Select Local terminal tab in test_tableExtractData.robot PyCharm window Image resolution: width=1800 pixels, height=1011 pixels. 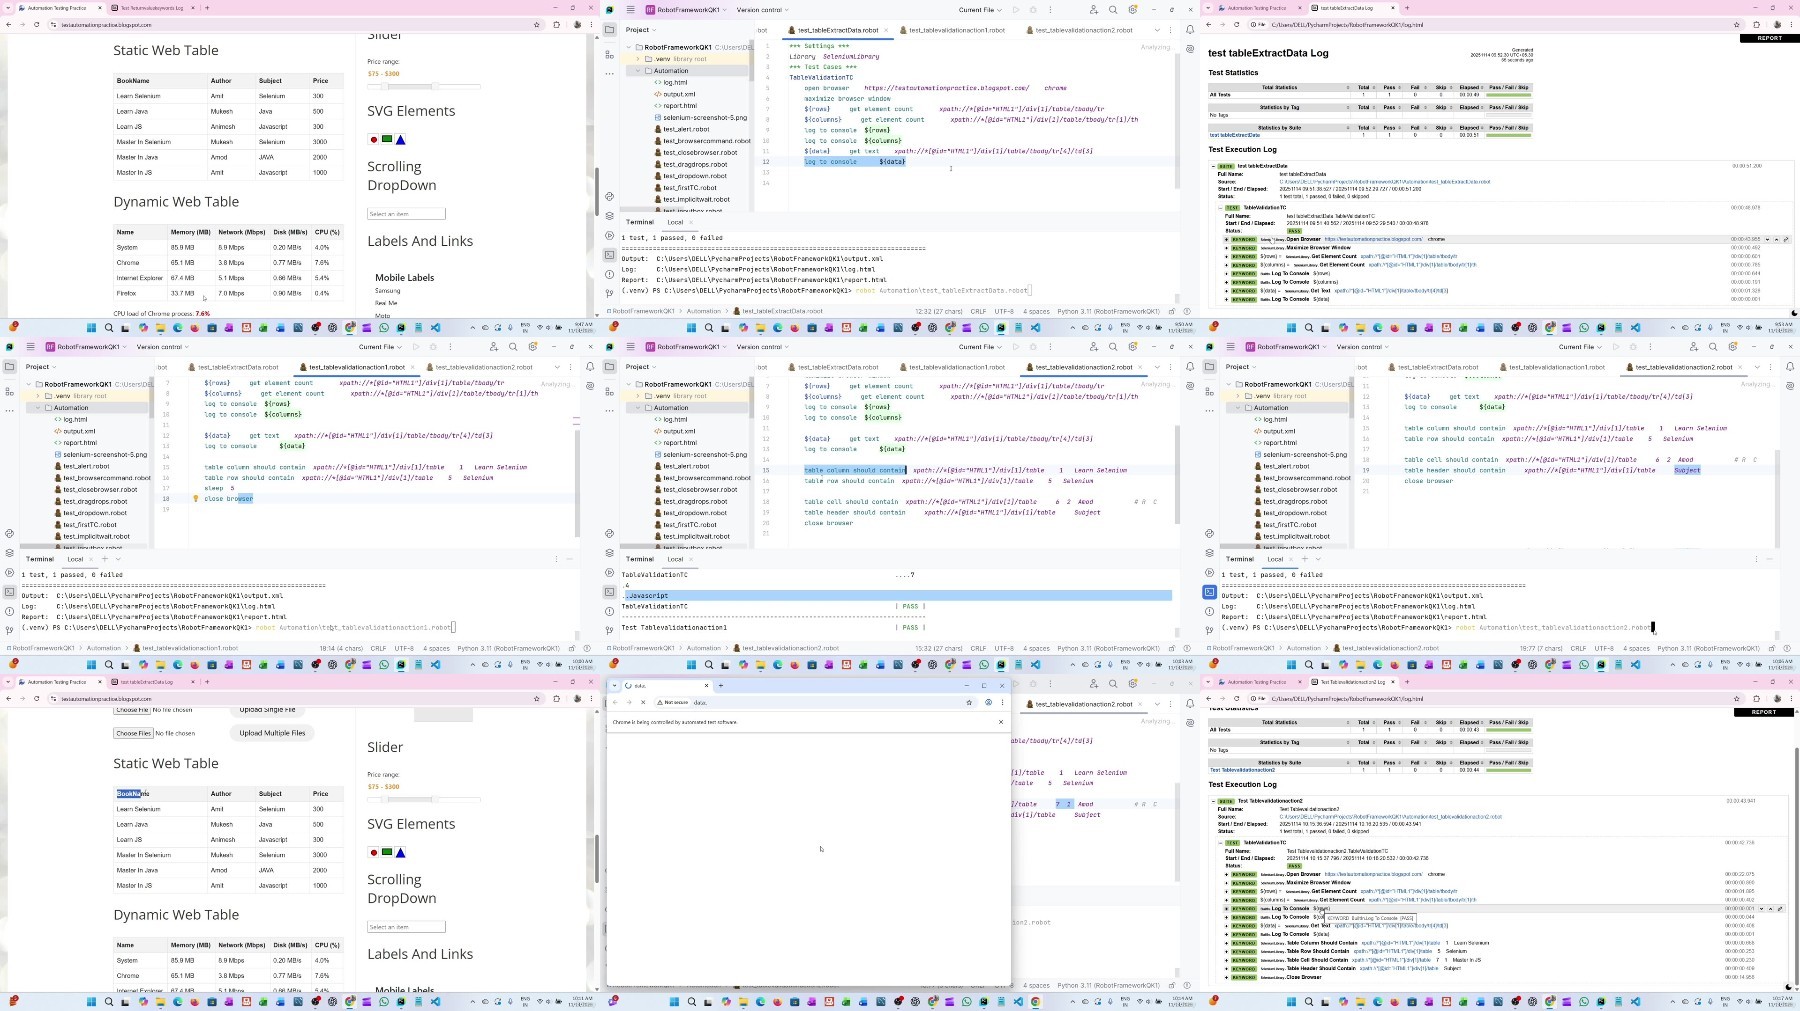(675, 222)
